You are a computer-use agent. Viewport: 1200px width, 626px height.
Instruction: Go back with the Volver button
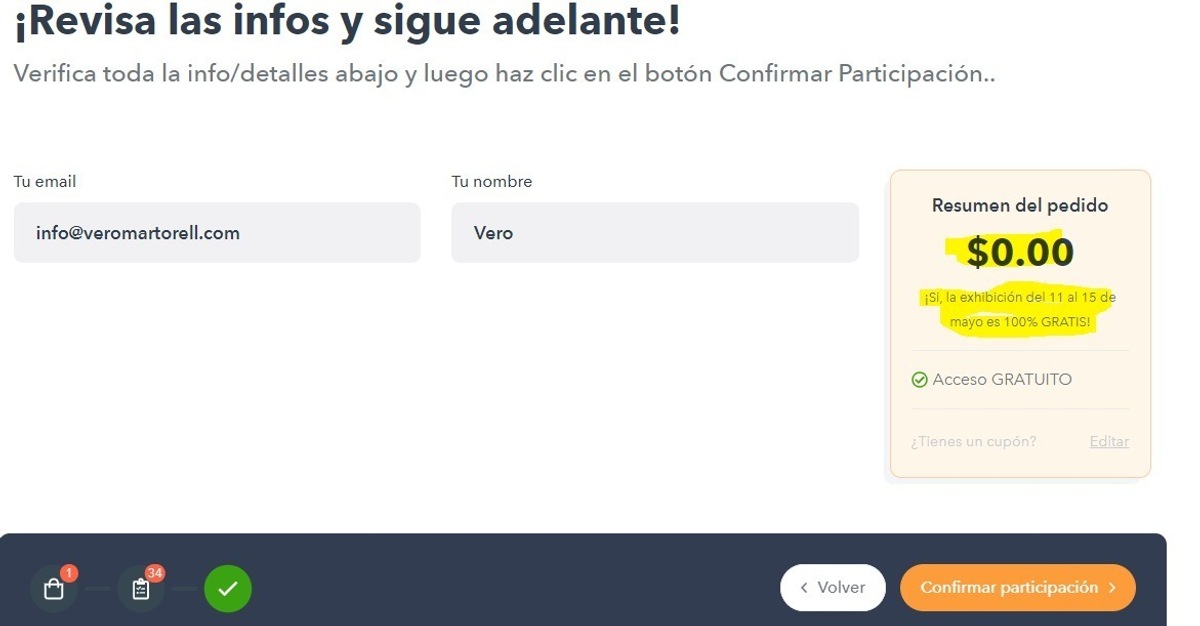tap(833, 588)
